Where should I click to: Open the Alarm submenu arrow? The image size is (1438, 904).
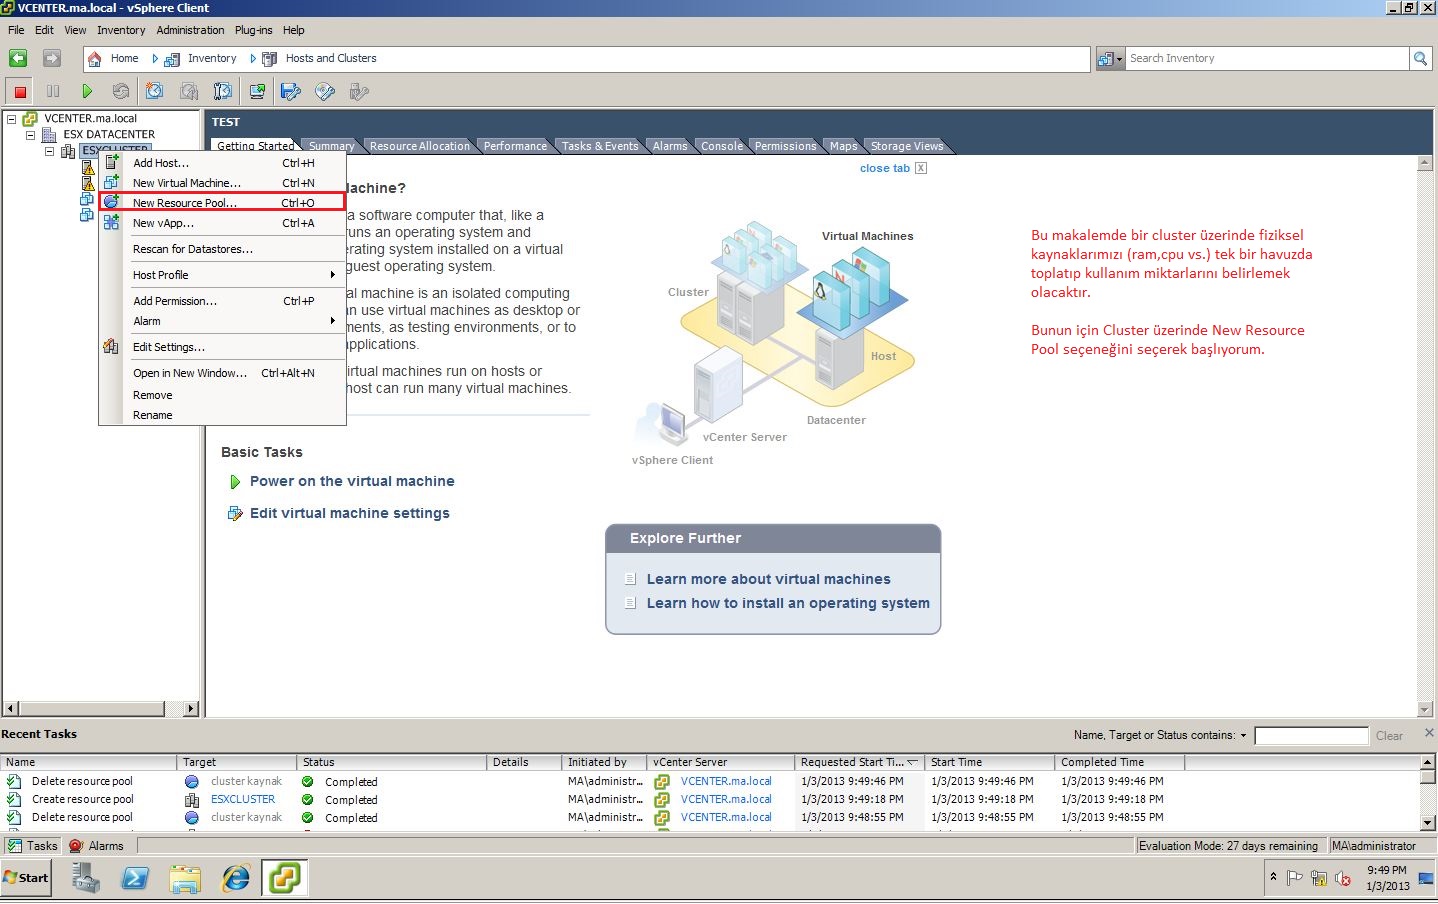[334, 321]
